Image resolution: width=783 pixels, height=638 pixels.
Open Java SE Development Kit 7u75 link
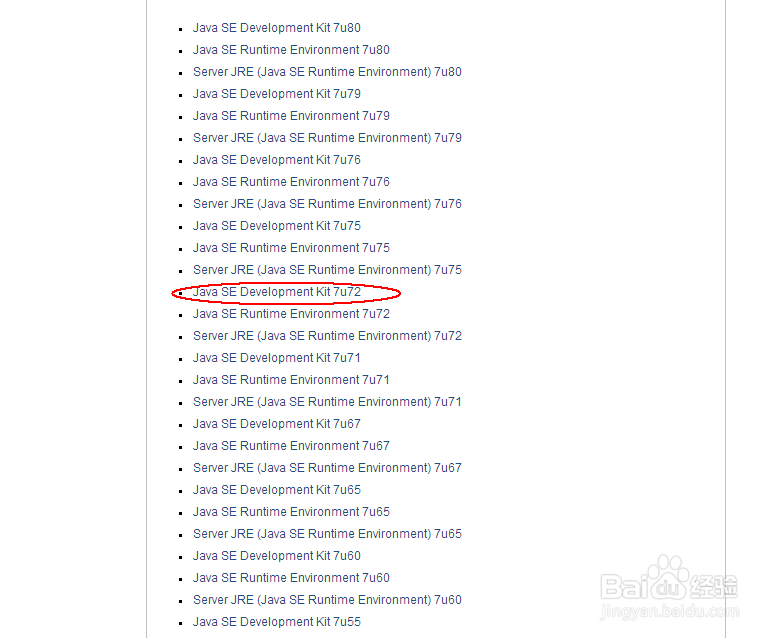click(277, 226)
